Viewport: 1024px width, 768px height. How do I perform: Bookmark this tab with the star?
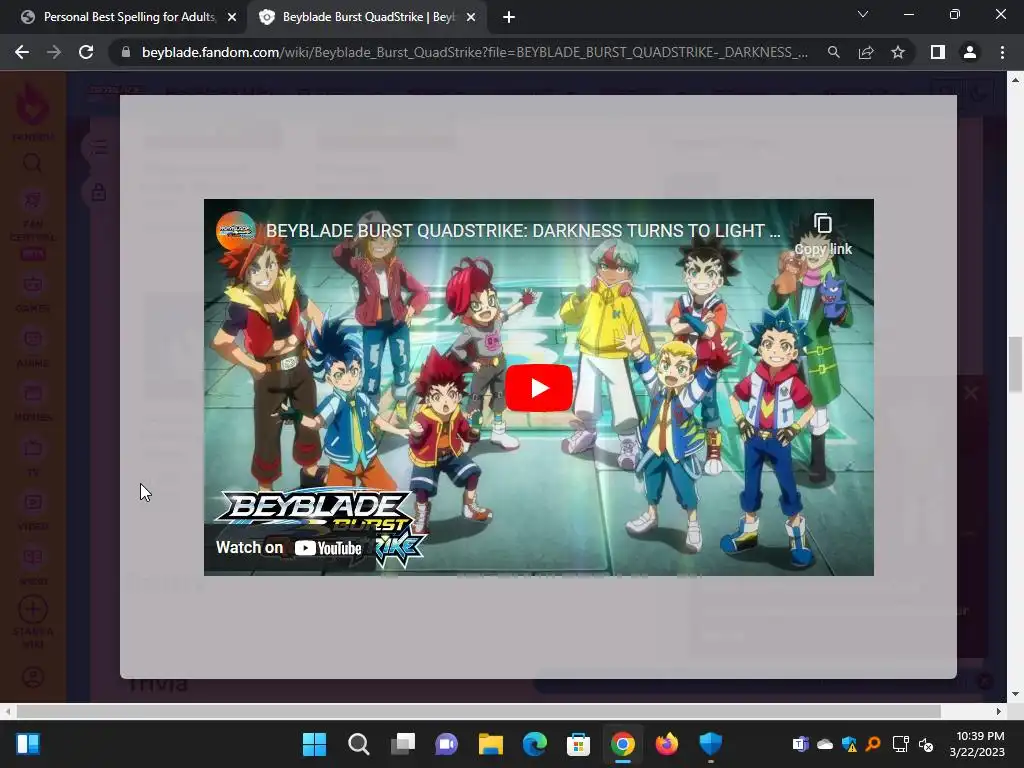898,52
